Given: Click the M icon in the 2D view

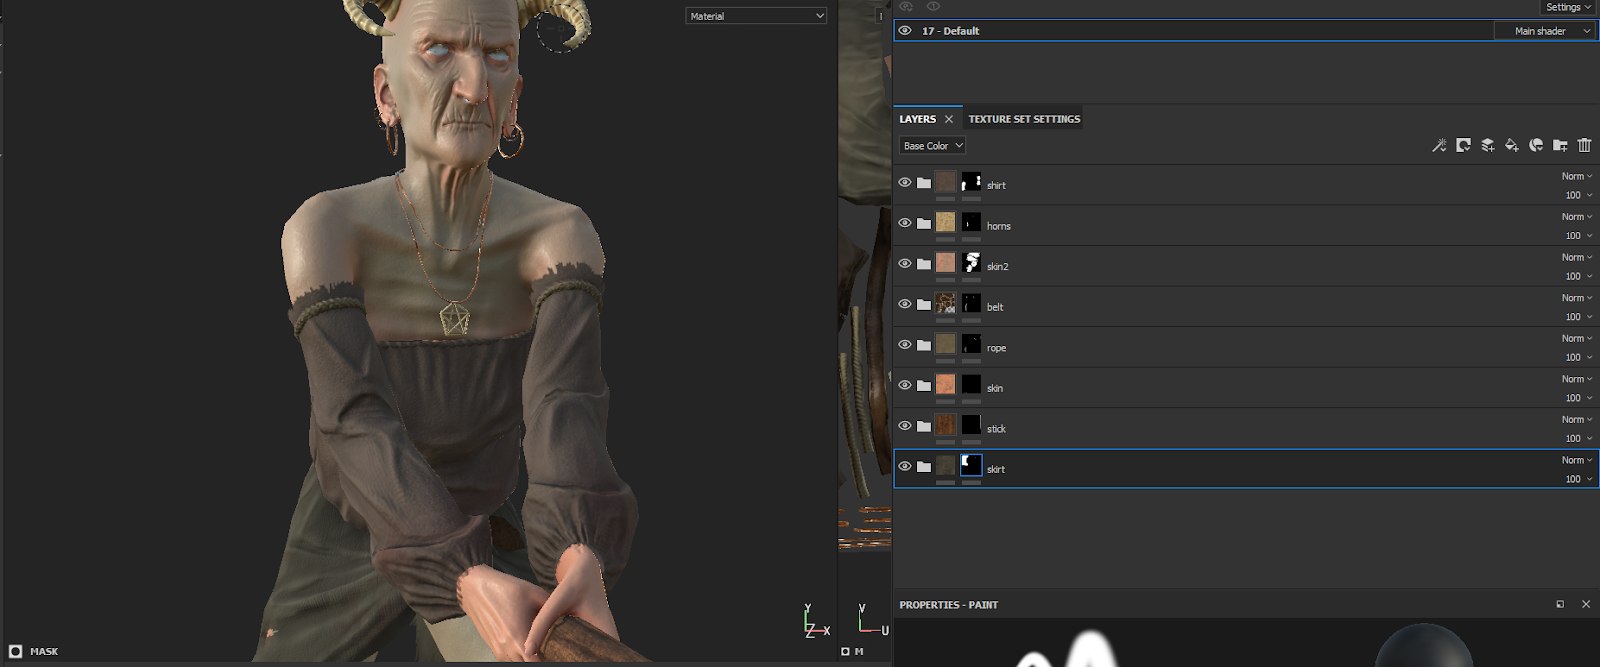Looking at the screenshot, I should coord(846,651).
